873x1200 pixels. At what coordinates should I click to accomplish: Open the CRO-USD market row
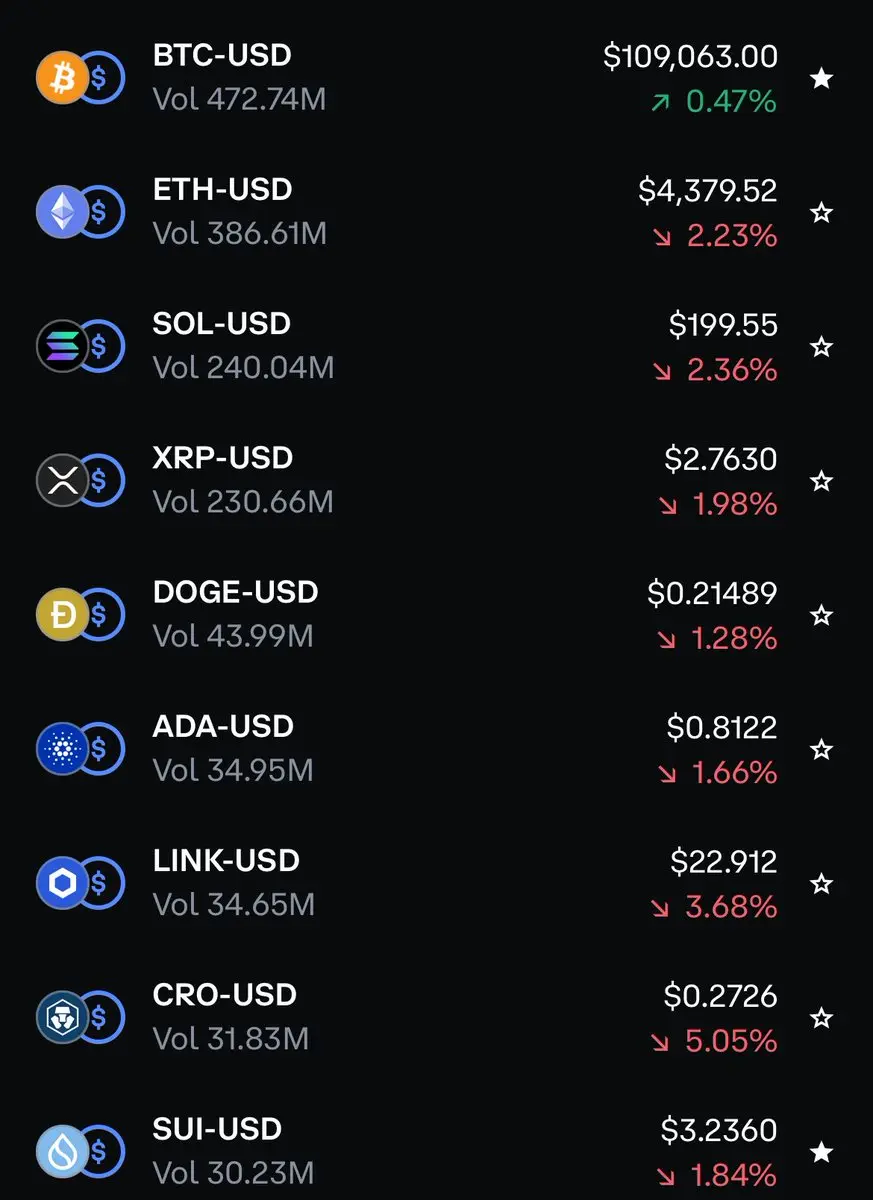436,1017
